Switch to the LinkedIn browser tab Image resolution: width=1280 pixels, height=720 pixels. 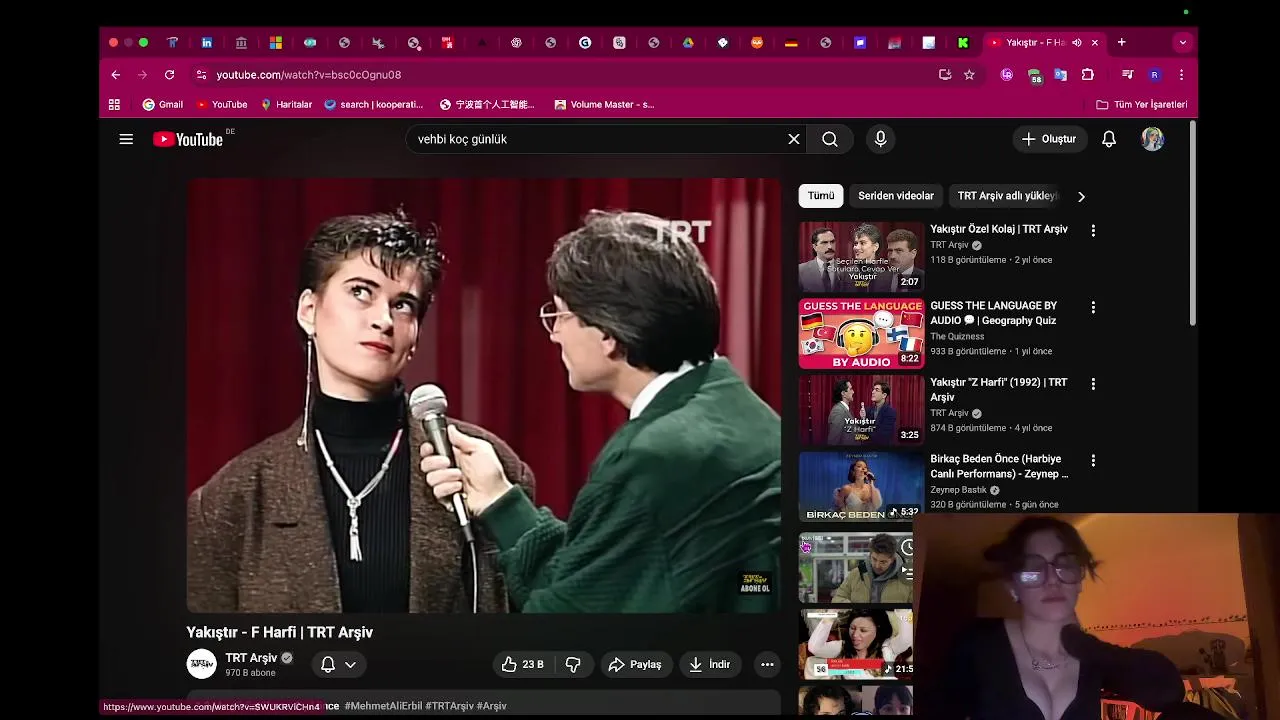[x=207, y=42]
